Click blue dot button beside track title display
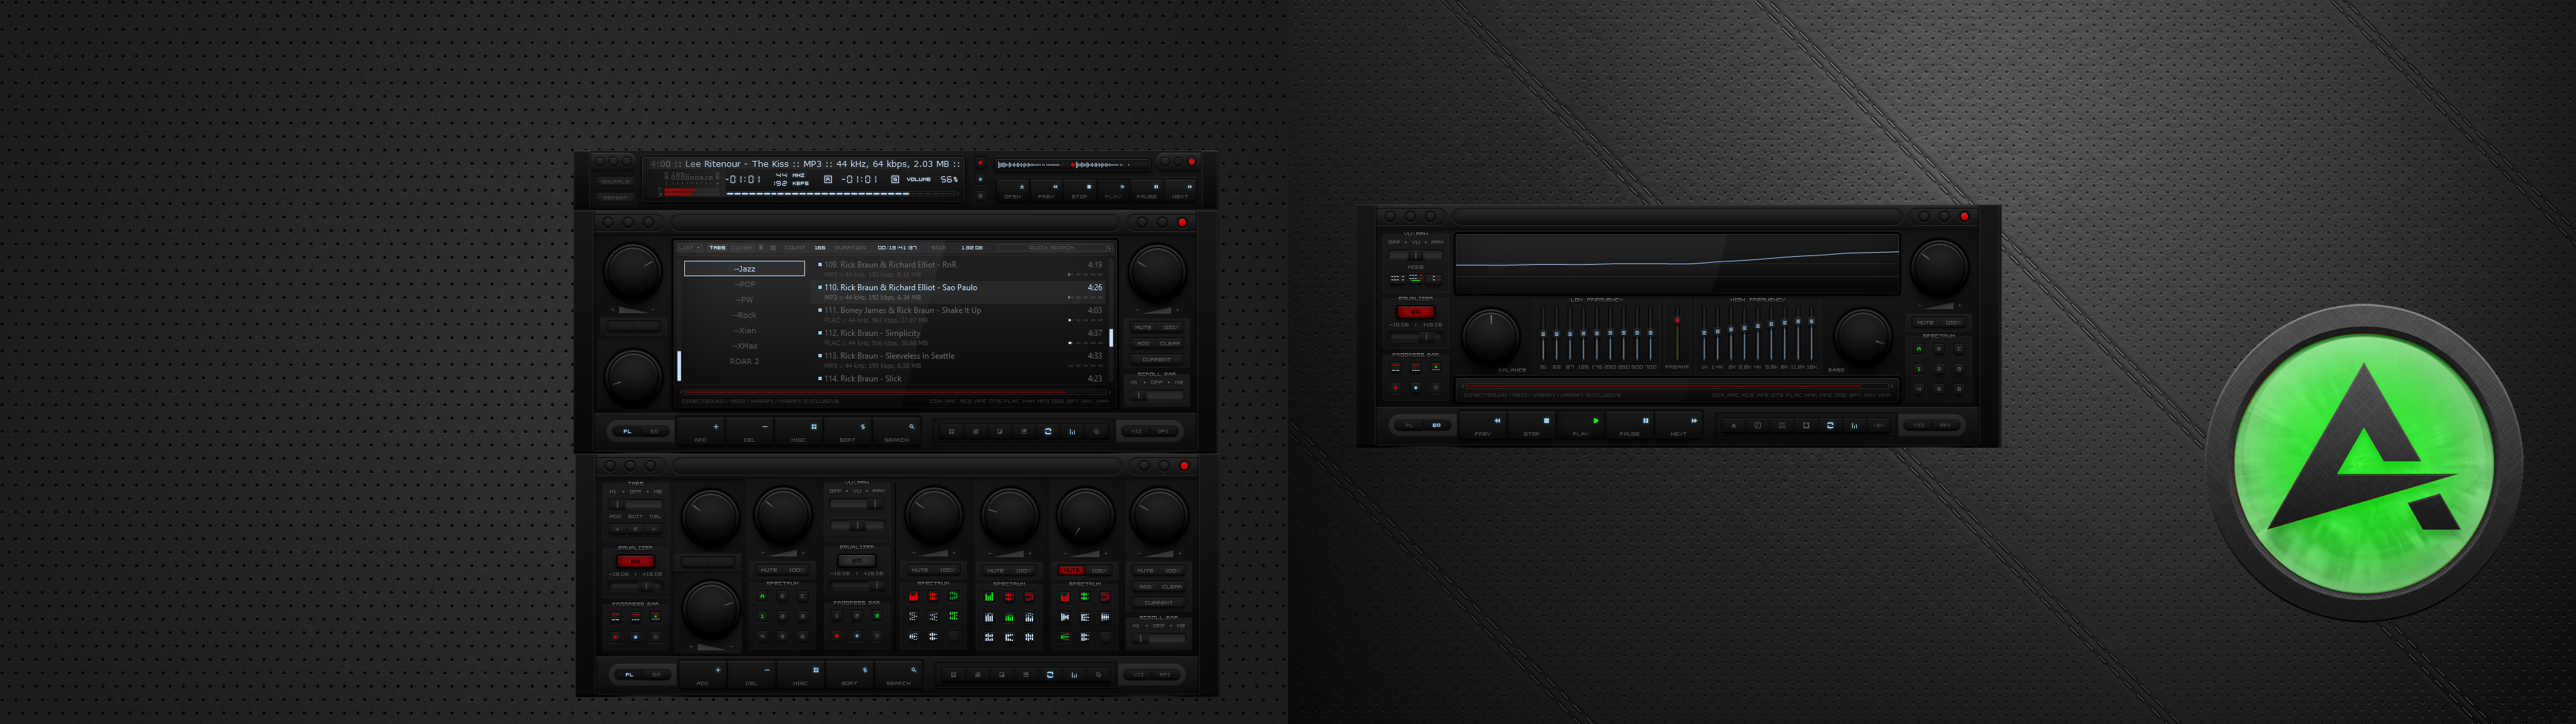Image resolution: width=2576 pixels, height=724 pixels. [980, 179]
